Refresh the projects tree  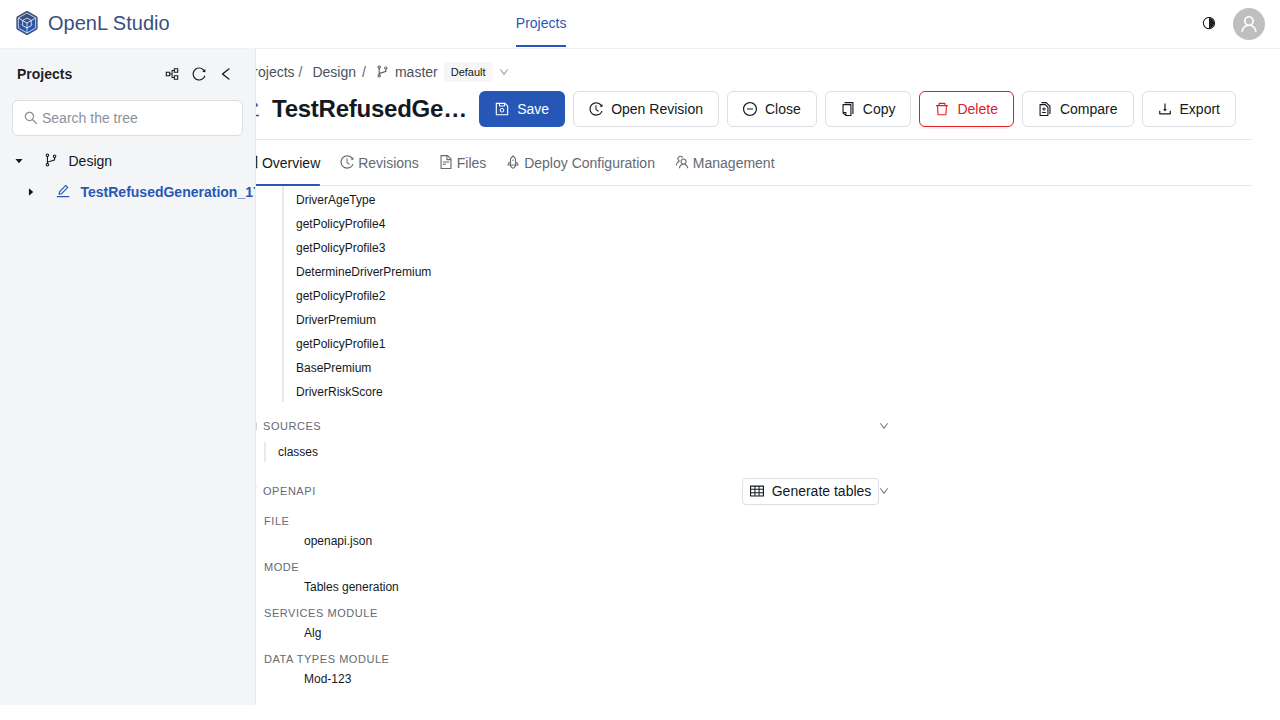199,74
